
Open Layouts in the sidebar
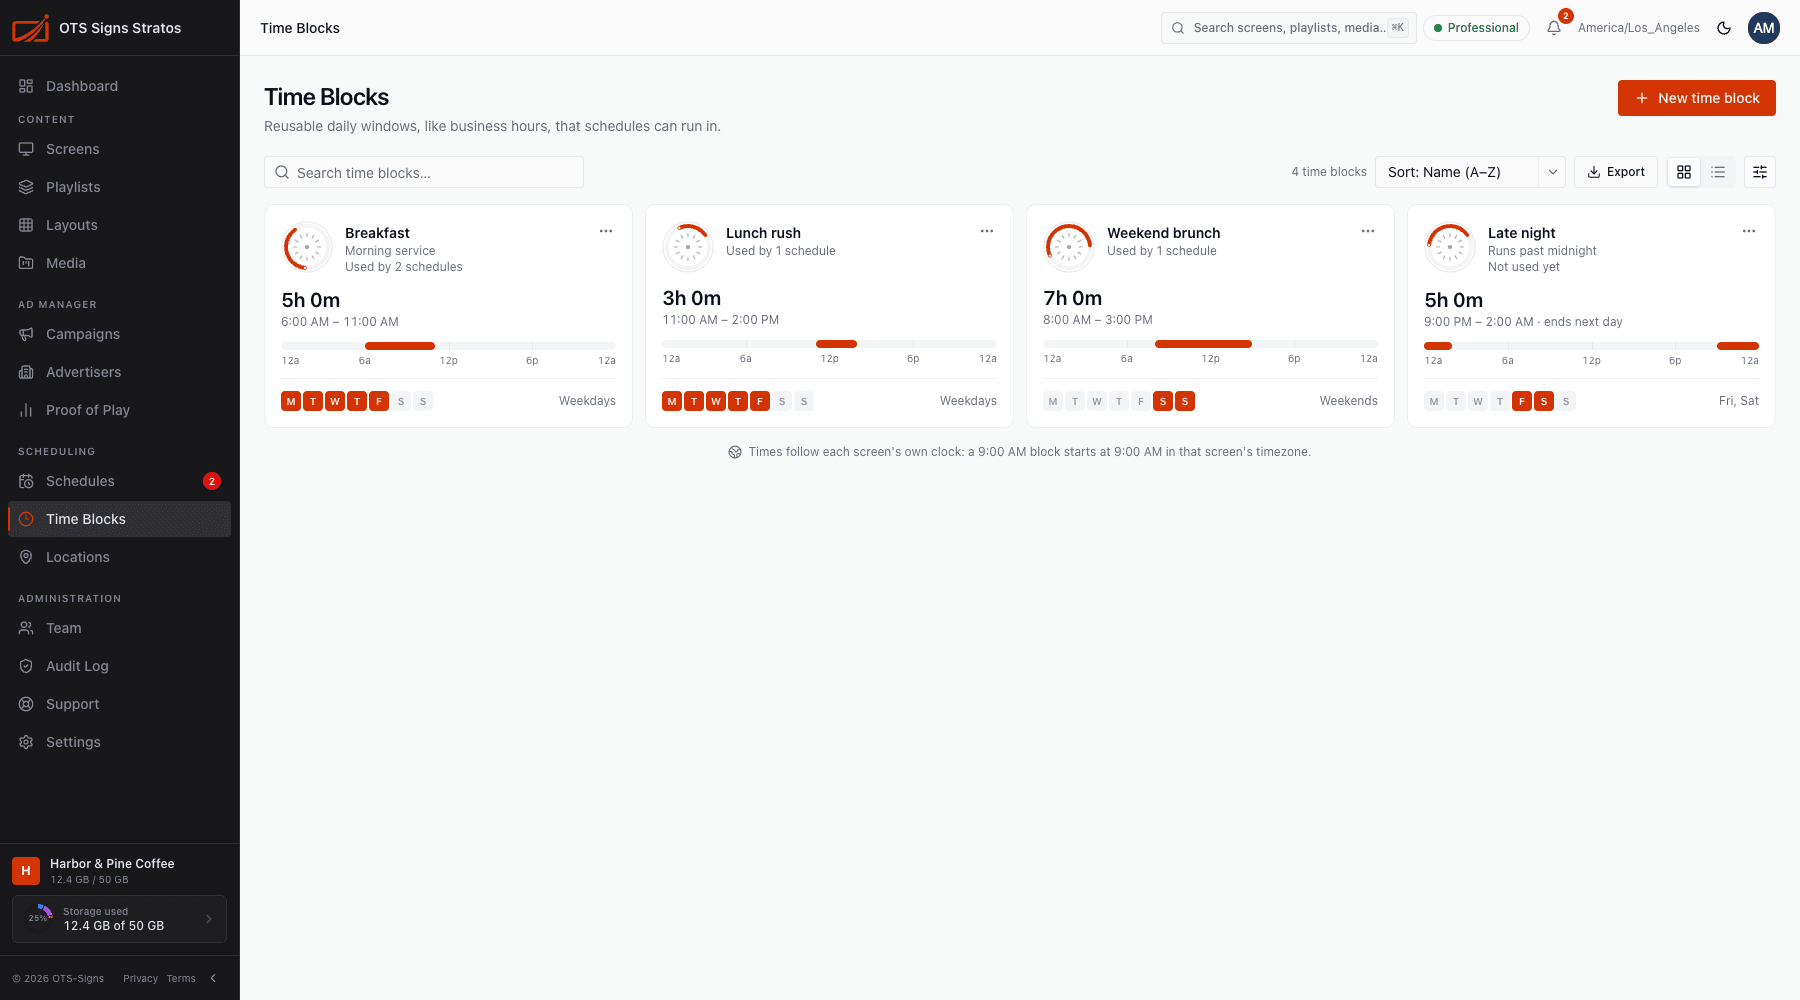tap(119, 225)
